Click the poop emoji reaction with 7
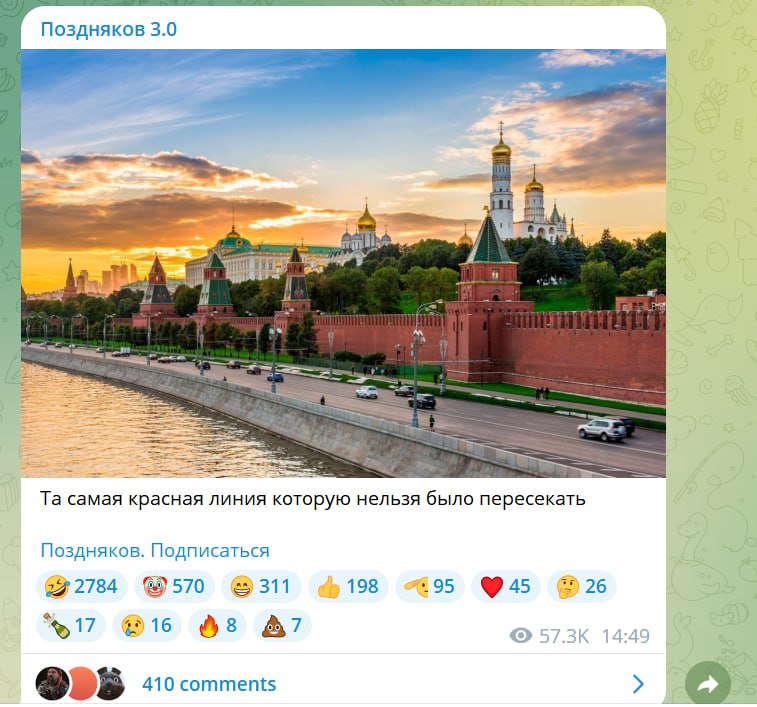This screenshot has height=707, width=757. pos(282,625)
